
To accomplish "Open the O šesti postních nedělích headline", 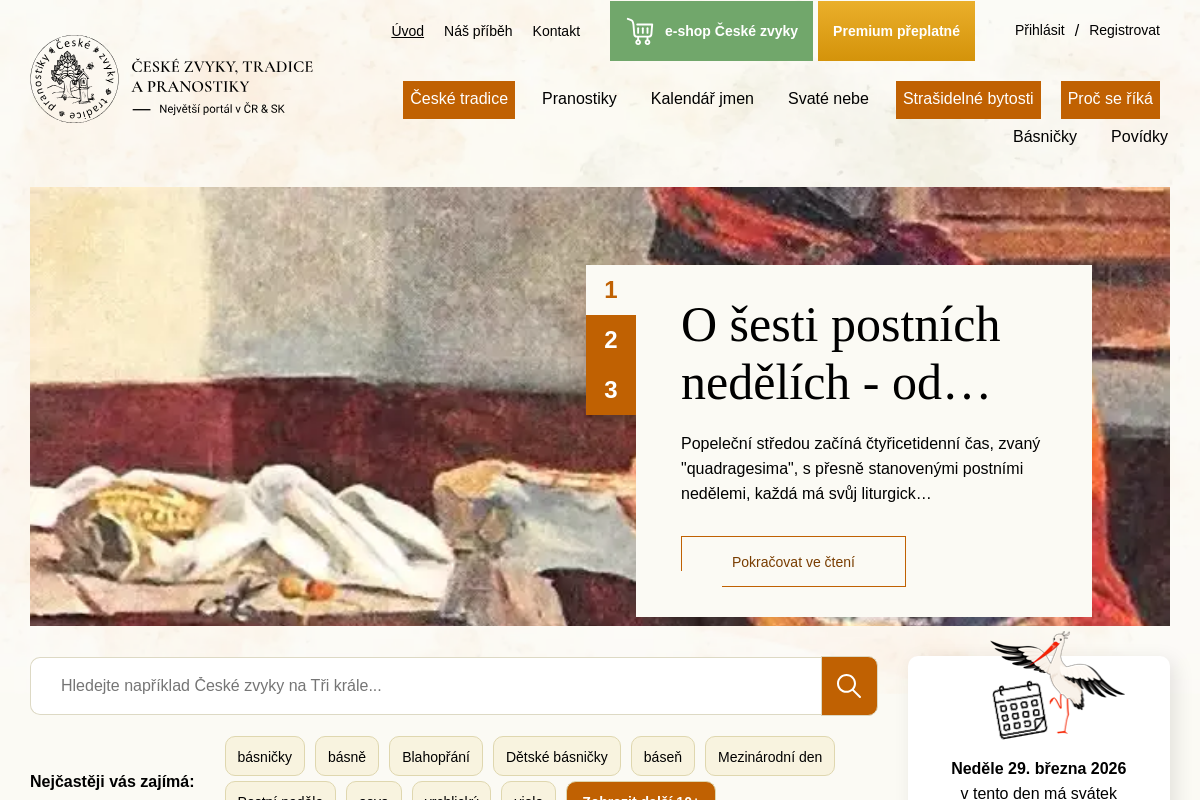I will tap(841, 353).
